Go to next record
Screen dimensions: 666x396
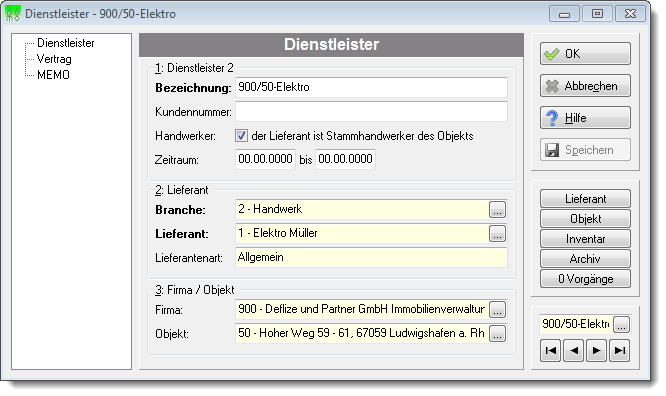(597, 351)
